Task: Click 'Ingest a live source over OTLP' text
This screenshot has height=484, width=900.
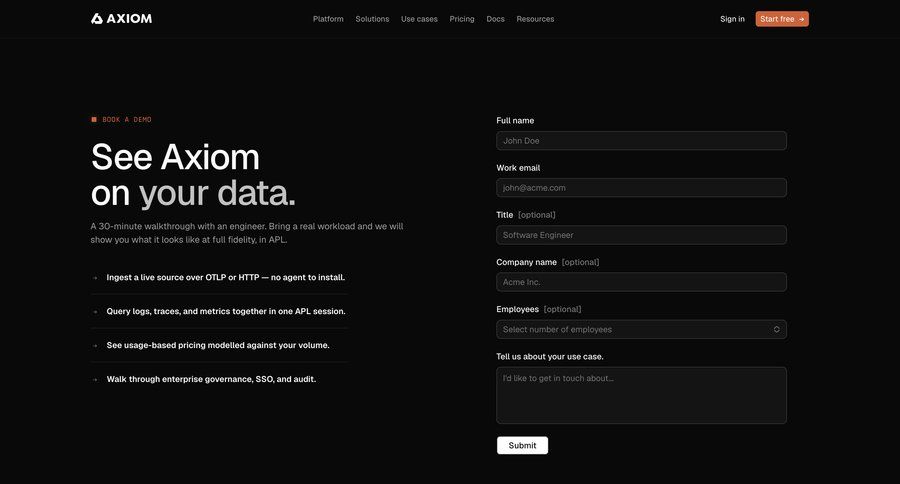Action: 226,277
